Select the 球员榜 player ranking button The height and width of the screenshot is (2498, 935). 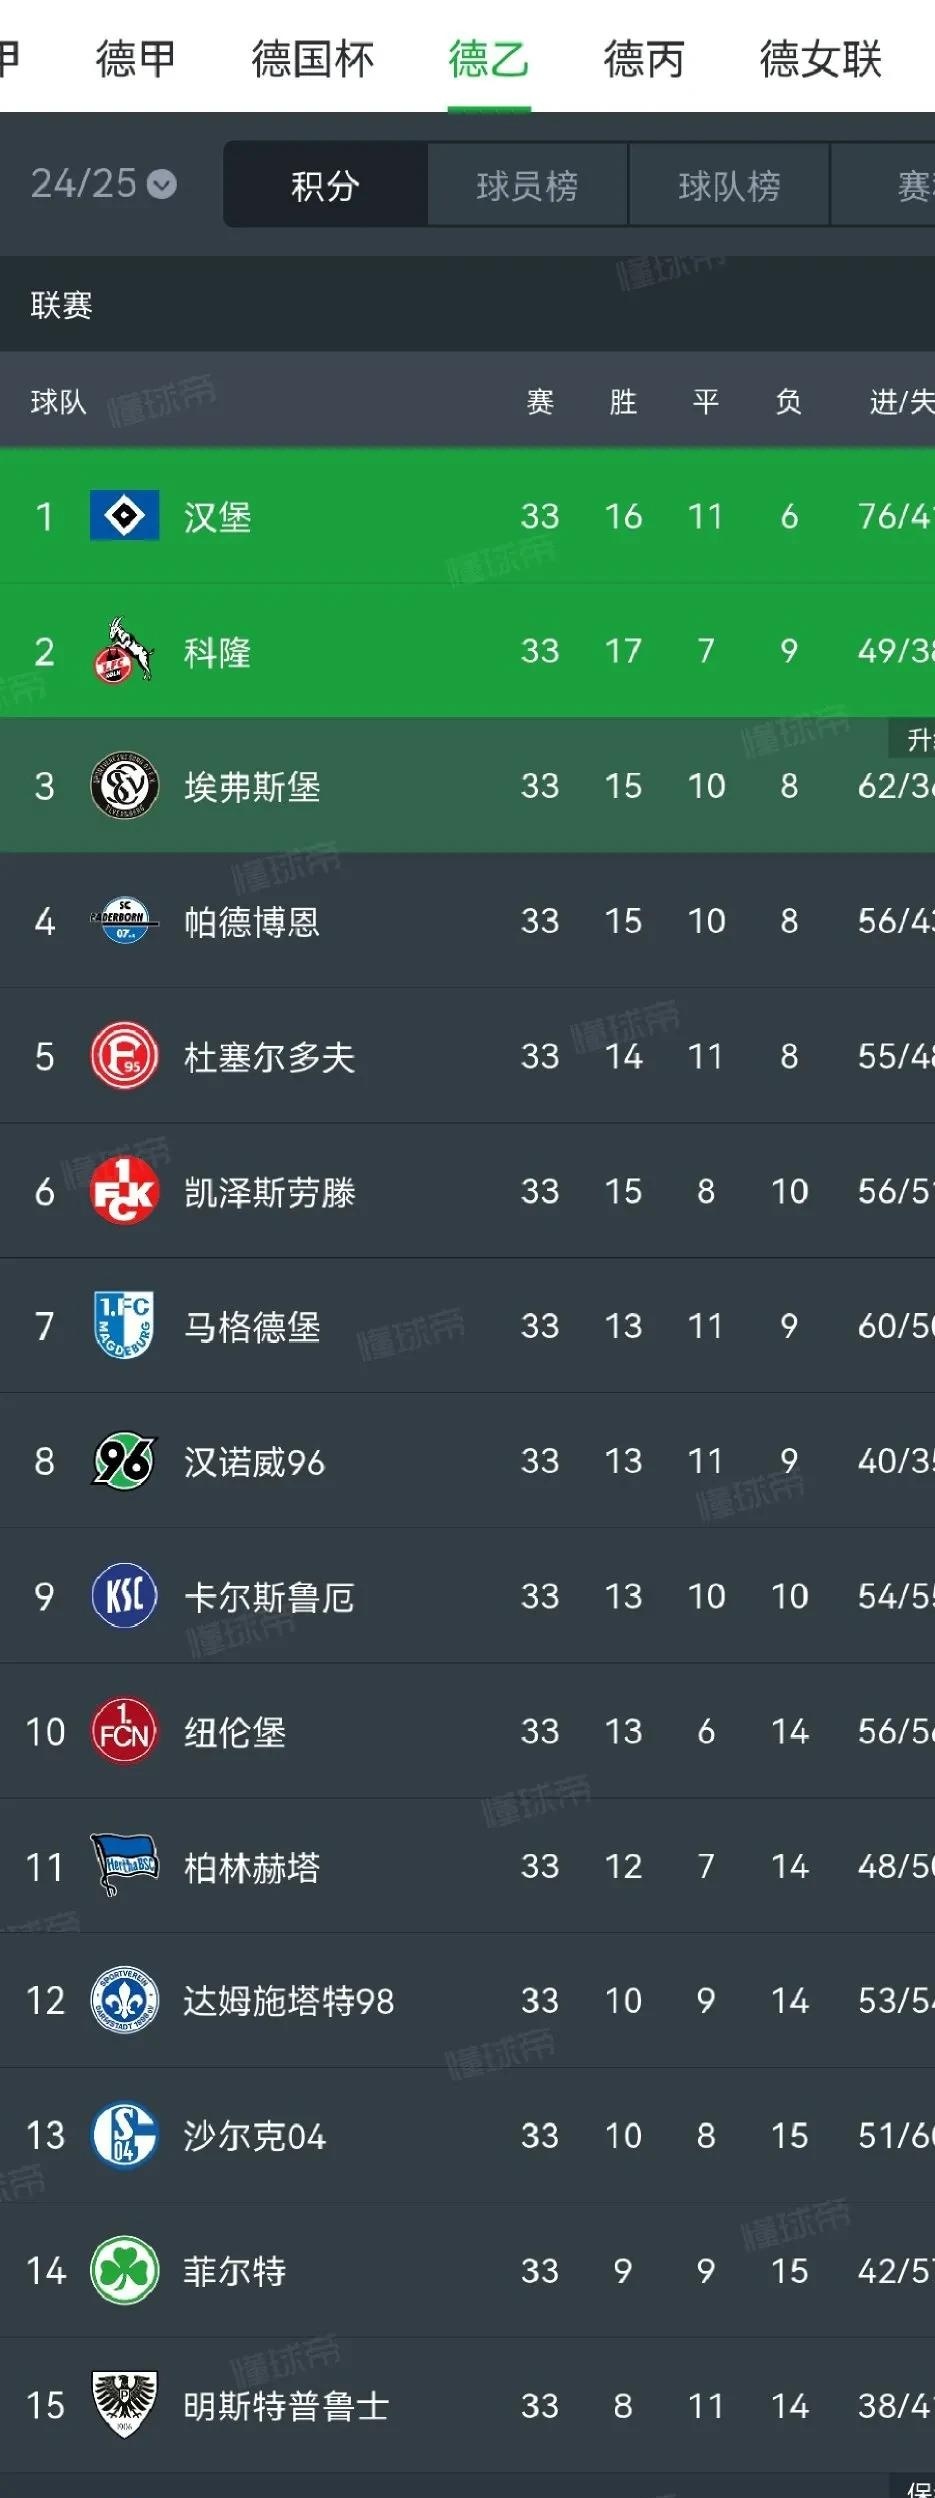click(527, 185)
